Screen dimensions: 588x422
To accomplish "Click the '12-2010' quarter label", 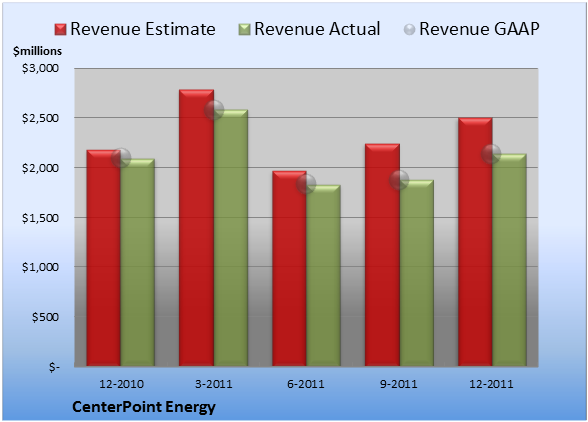I will click(x=121, y=384).
